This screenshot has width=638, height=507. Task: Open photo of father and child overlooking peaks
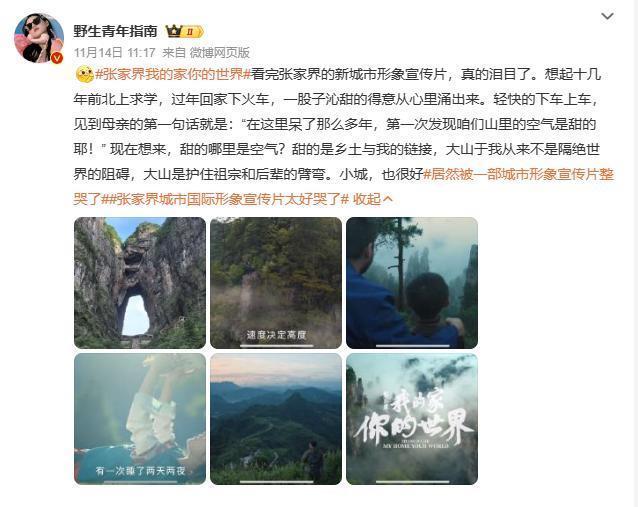click(412, 283)
